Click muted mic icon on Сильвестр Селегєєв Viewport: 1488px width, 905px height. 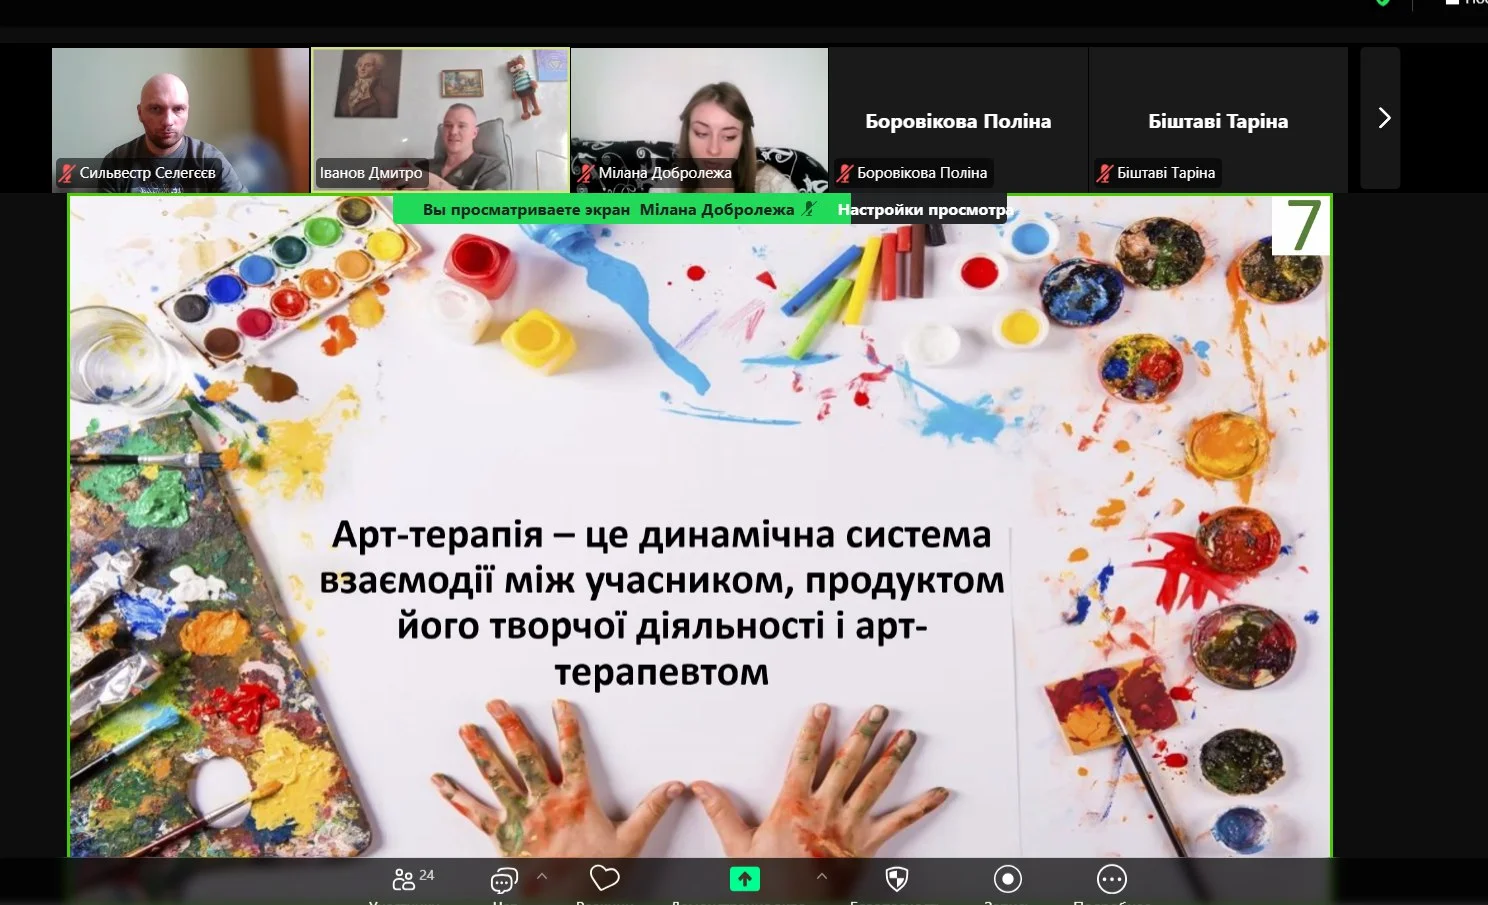coord(67,173)
